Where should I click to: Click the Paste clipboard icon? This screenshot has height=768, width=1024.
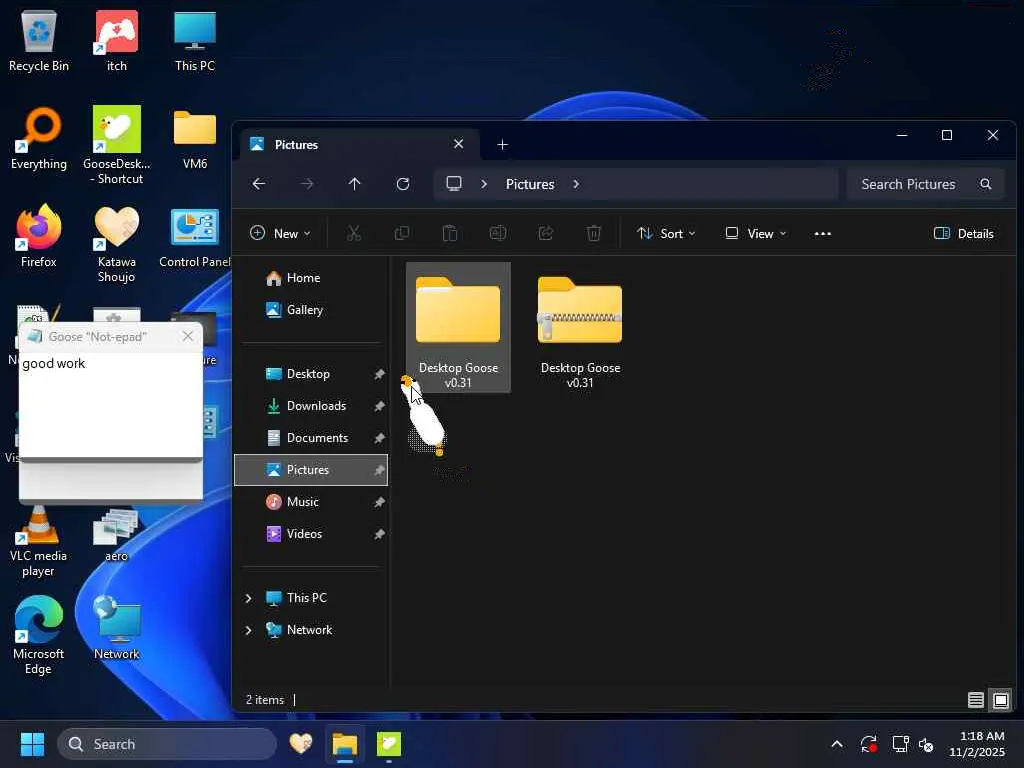click(449, 233)
